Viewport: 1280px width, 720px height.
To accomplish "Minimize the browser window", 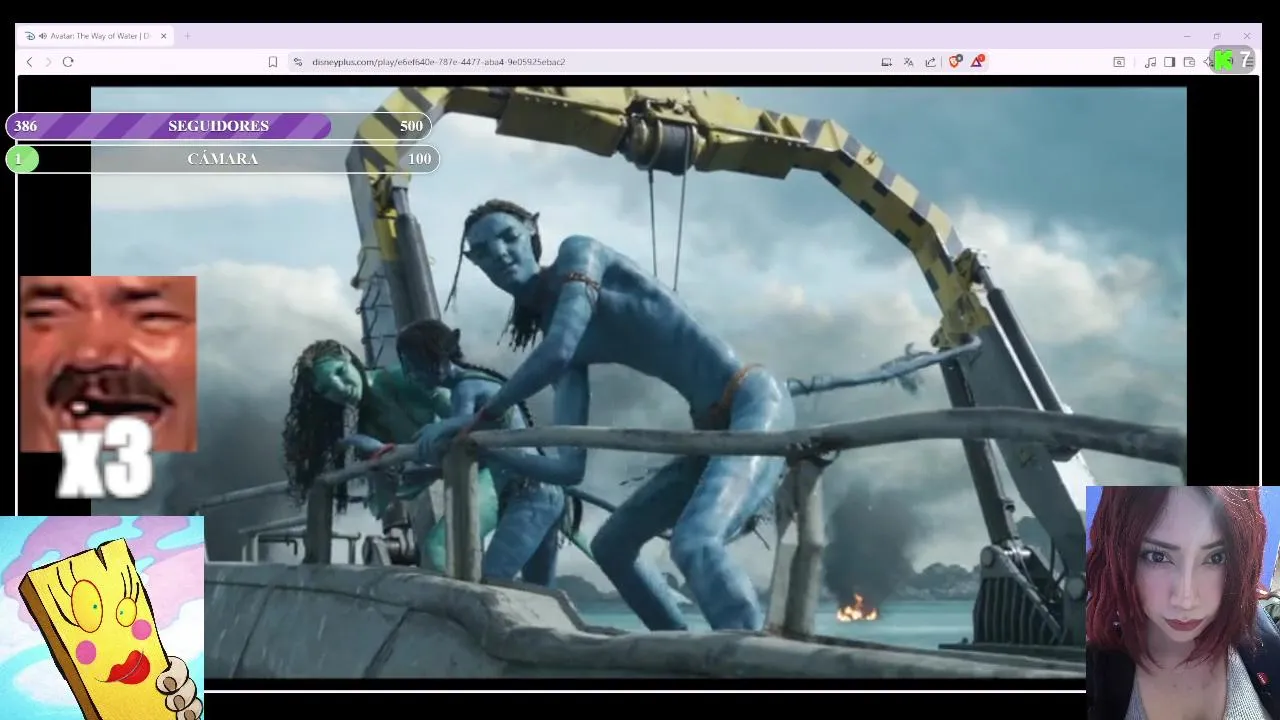I will pos(1187,36).
